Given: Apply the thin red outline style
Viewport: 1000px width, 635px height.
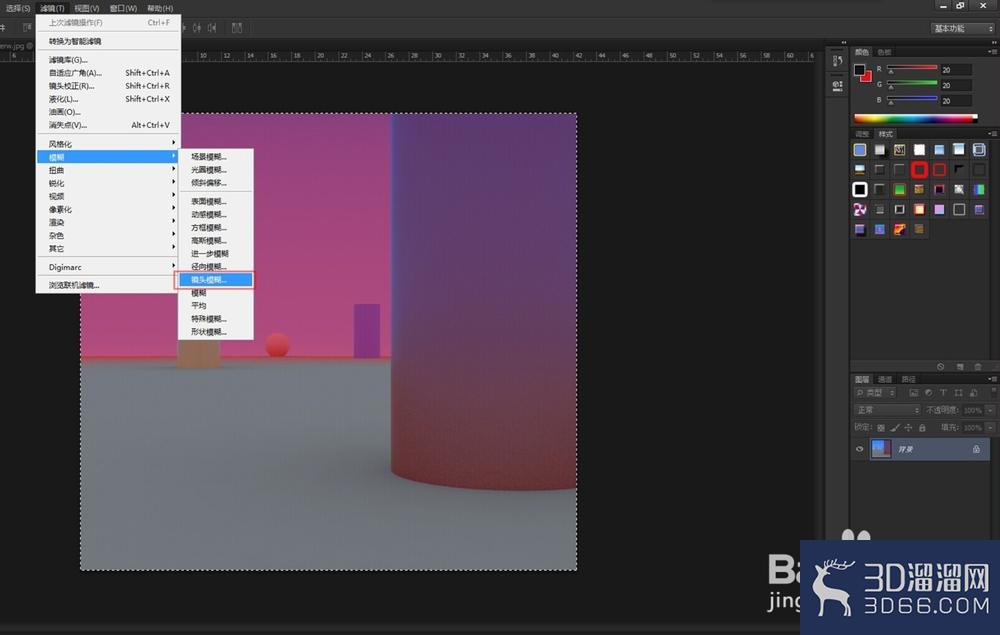Looking at the screenshot, I should [939, 170].
